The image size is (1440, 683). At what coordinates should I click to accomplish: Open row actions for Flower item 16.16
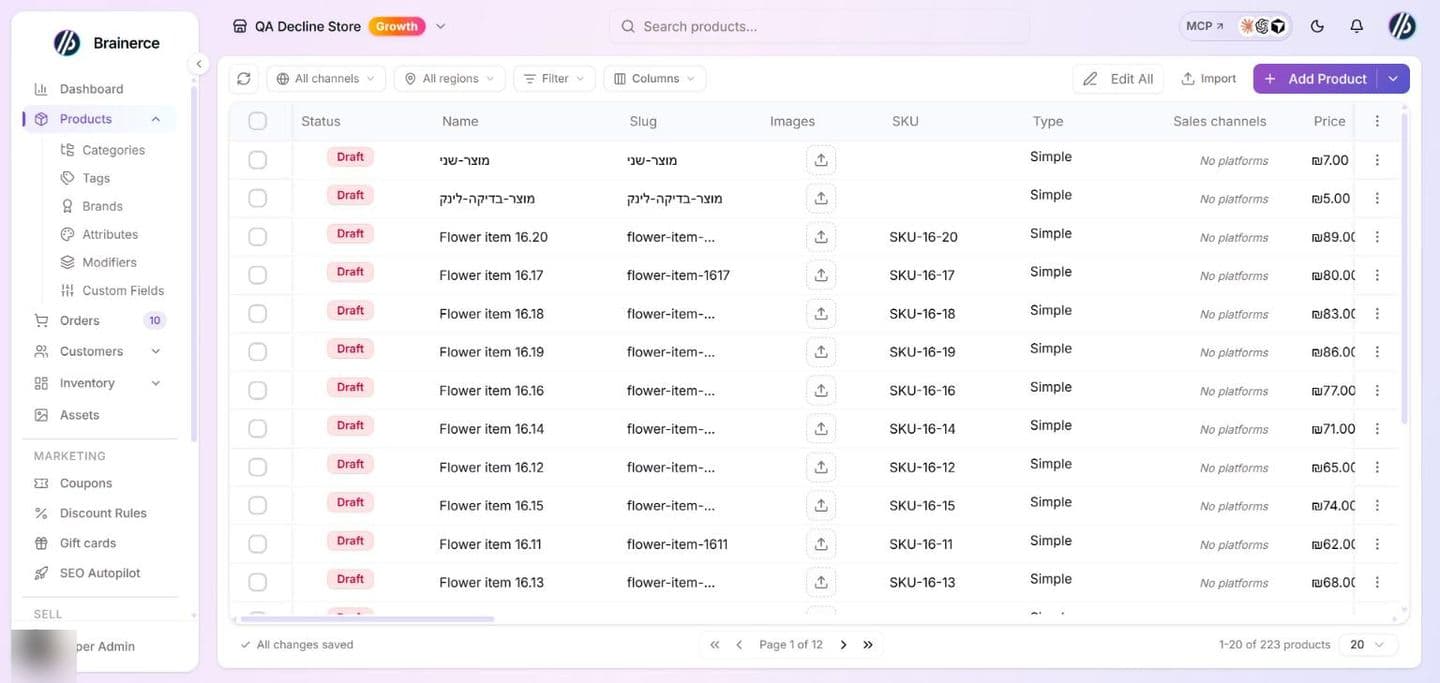click(x=1377, y=390)
